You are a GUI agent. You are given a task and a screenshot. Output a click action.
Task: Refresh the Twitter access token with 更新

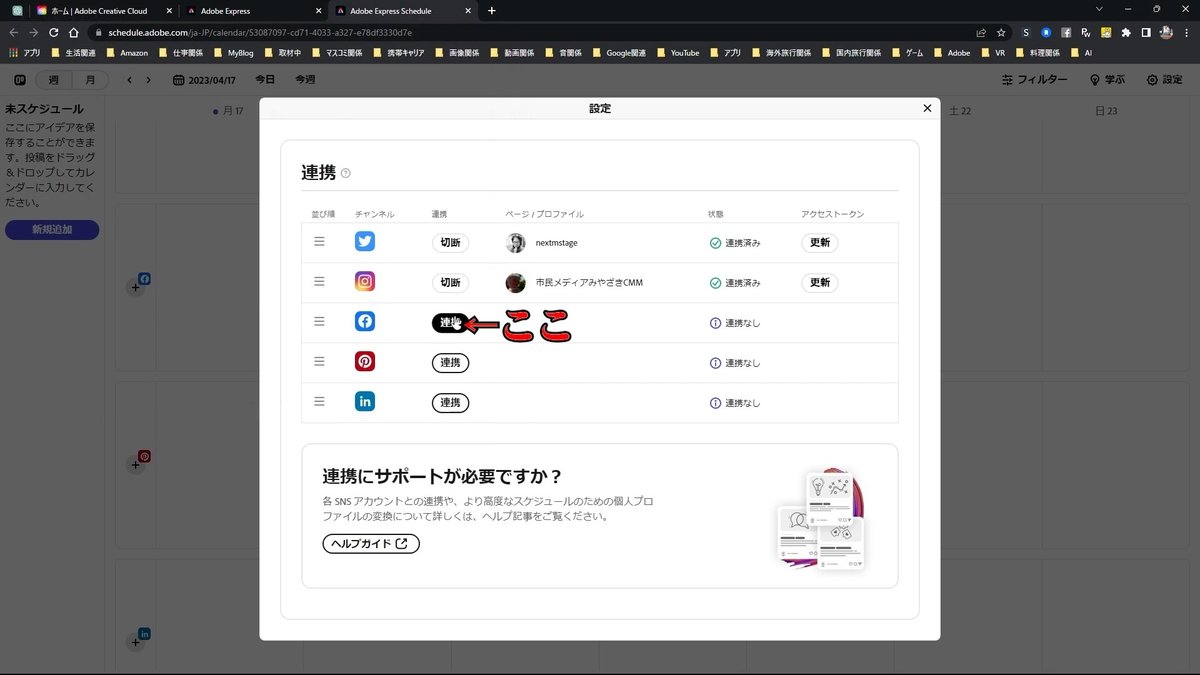pyautogui.click(x=820, y=243)
